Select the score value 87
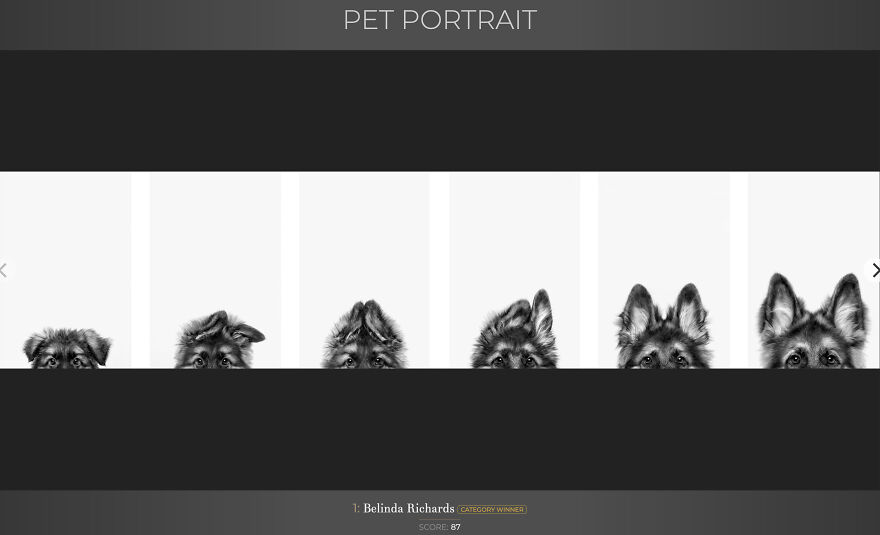Screen dimensions: 880x535 coord(455,527)
